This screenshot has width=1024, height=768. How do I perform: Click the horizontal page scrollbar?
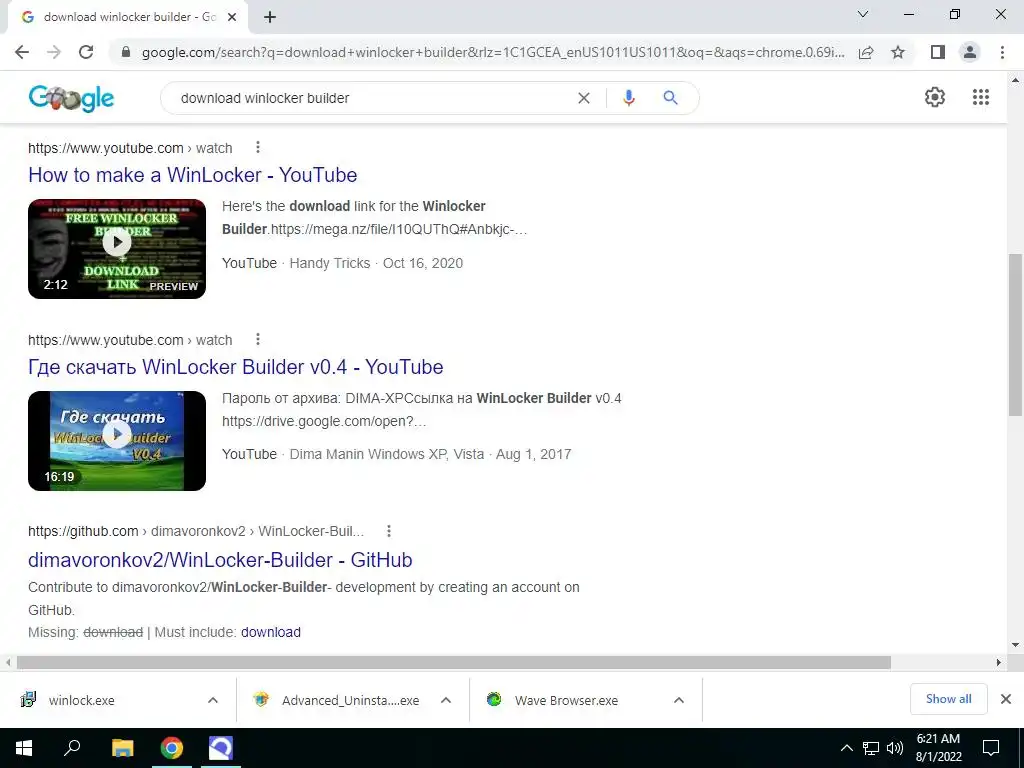454,662
